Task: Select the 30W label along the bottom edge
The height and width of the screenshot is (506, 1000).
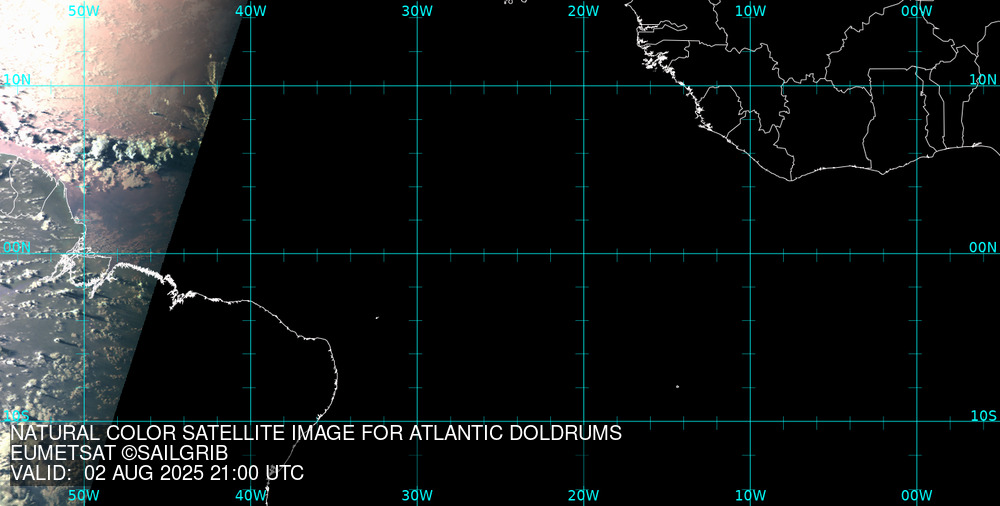Action: coord(417,495)
